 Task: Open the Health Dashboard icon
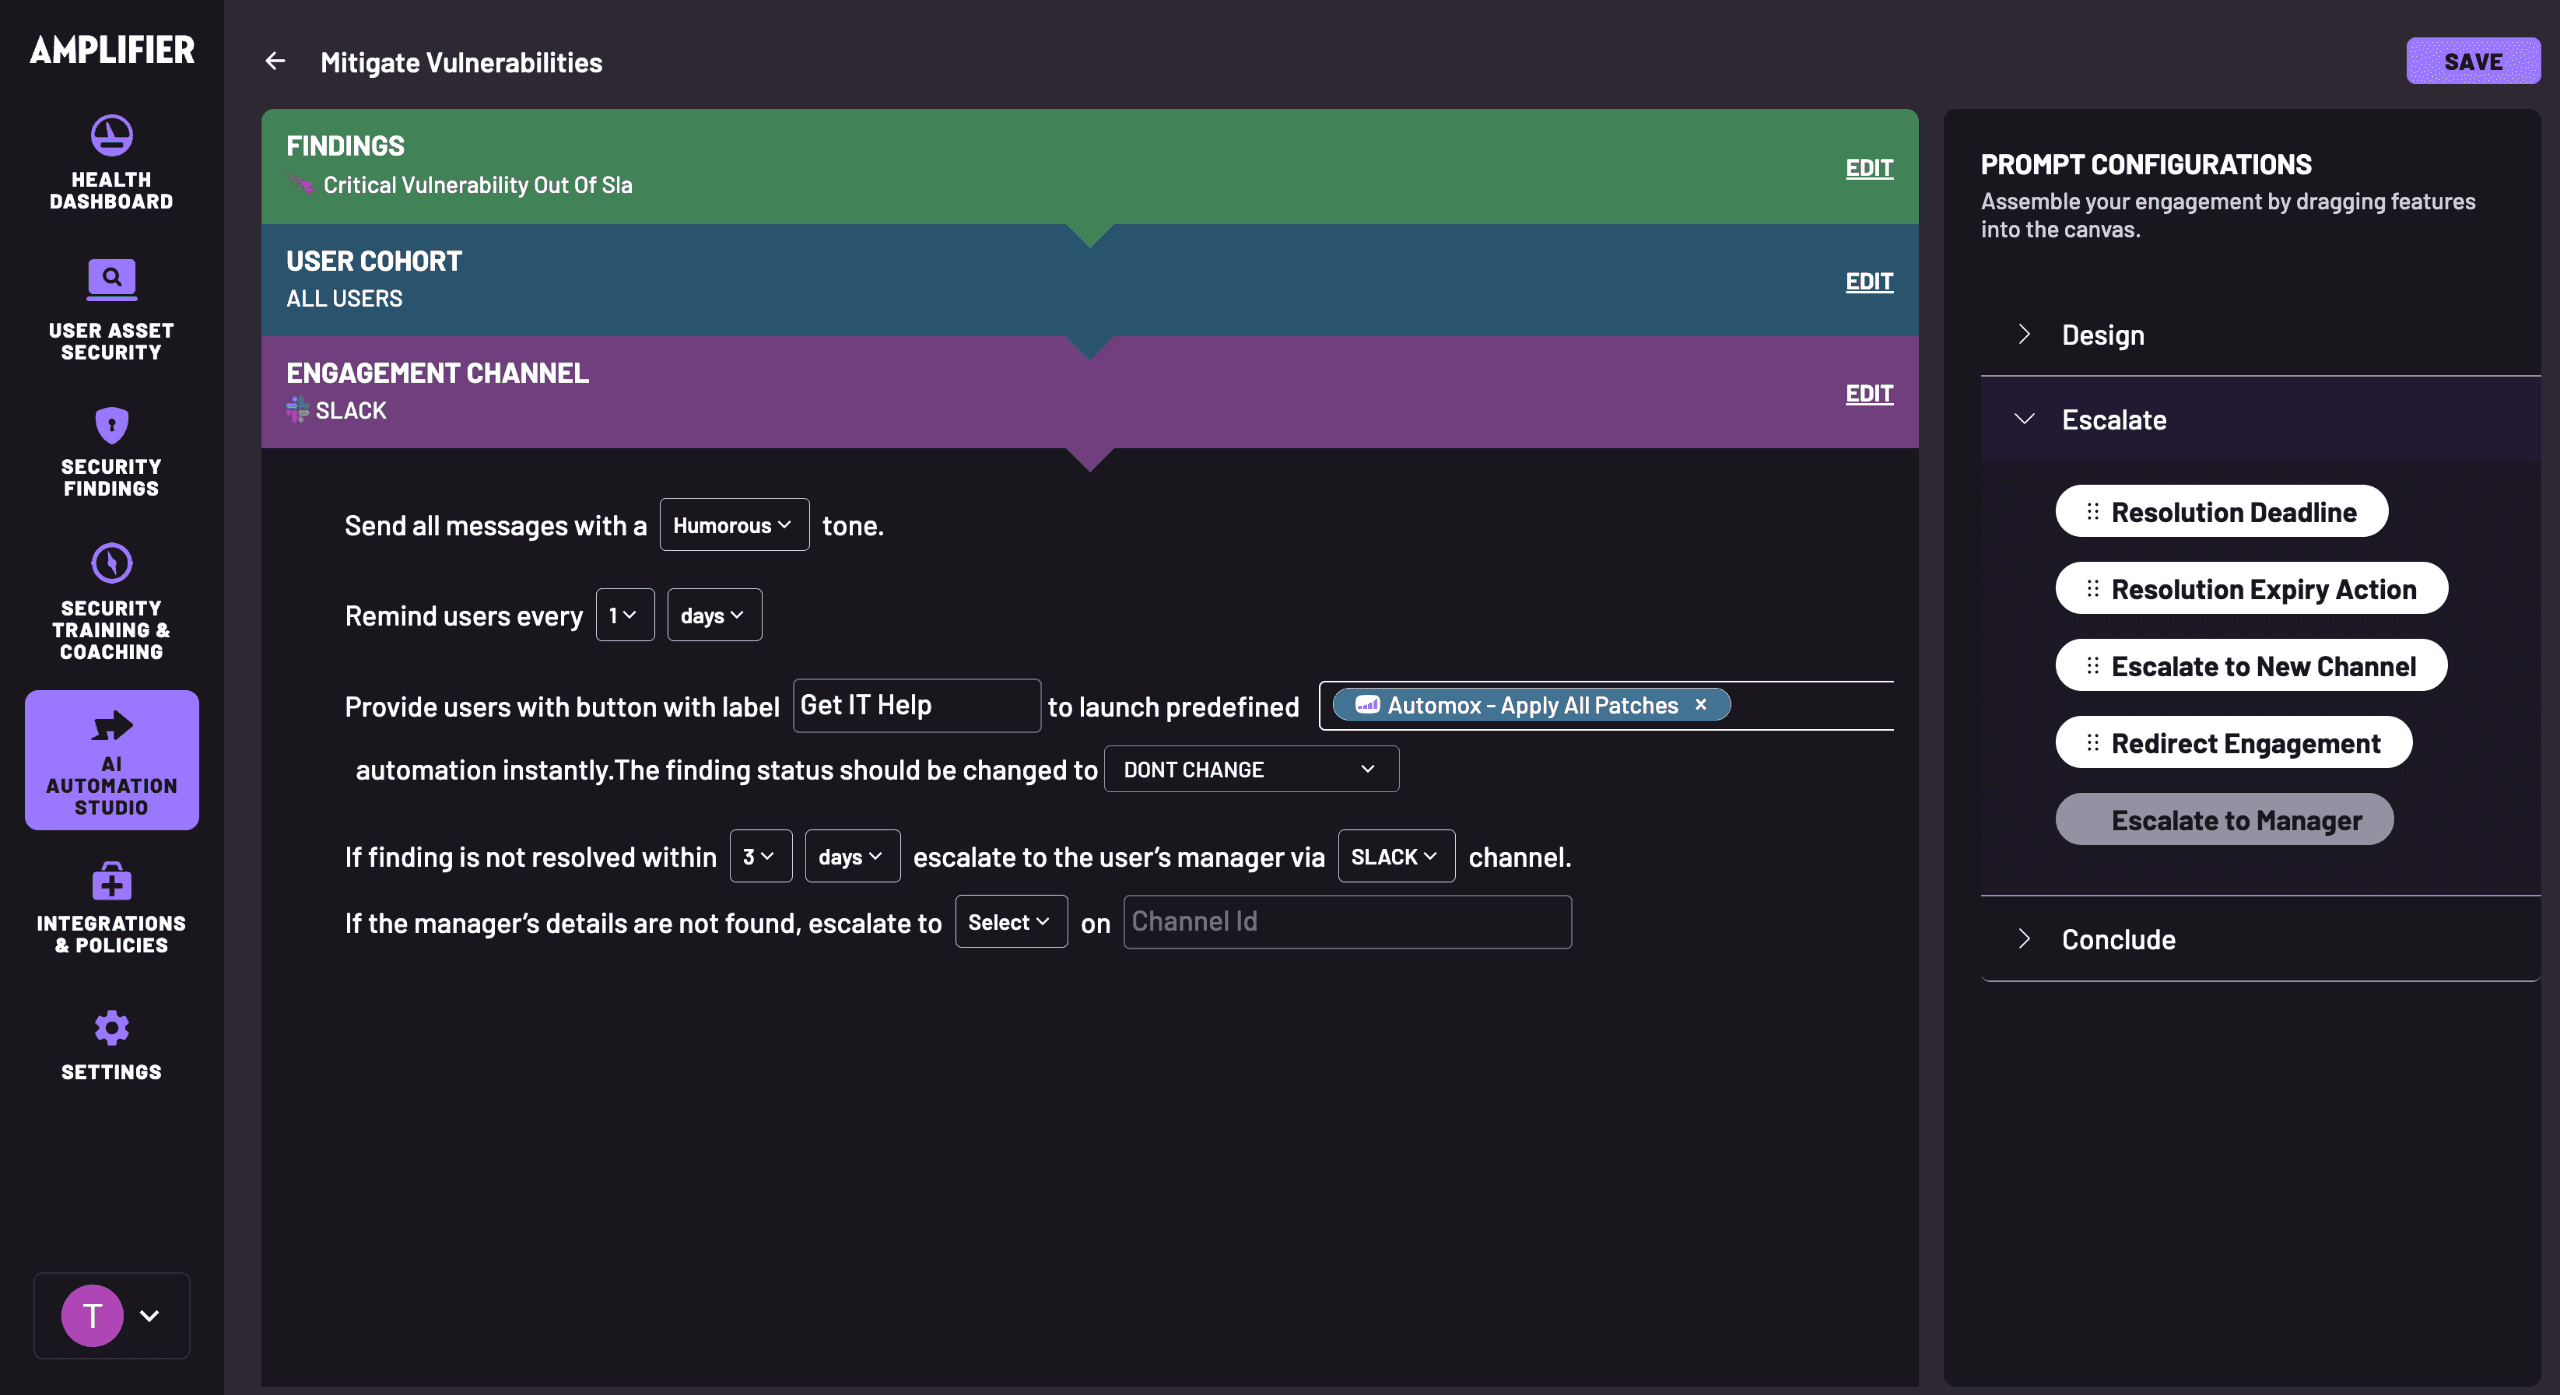point(111,136)
